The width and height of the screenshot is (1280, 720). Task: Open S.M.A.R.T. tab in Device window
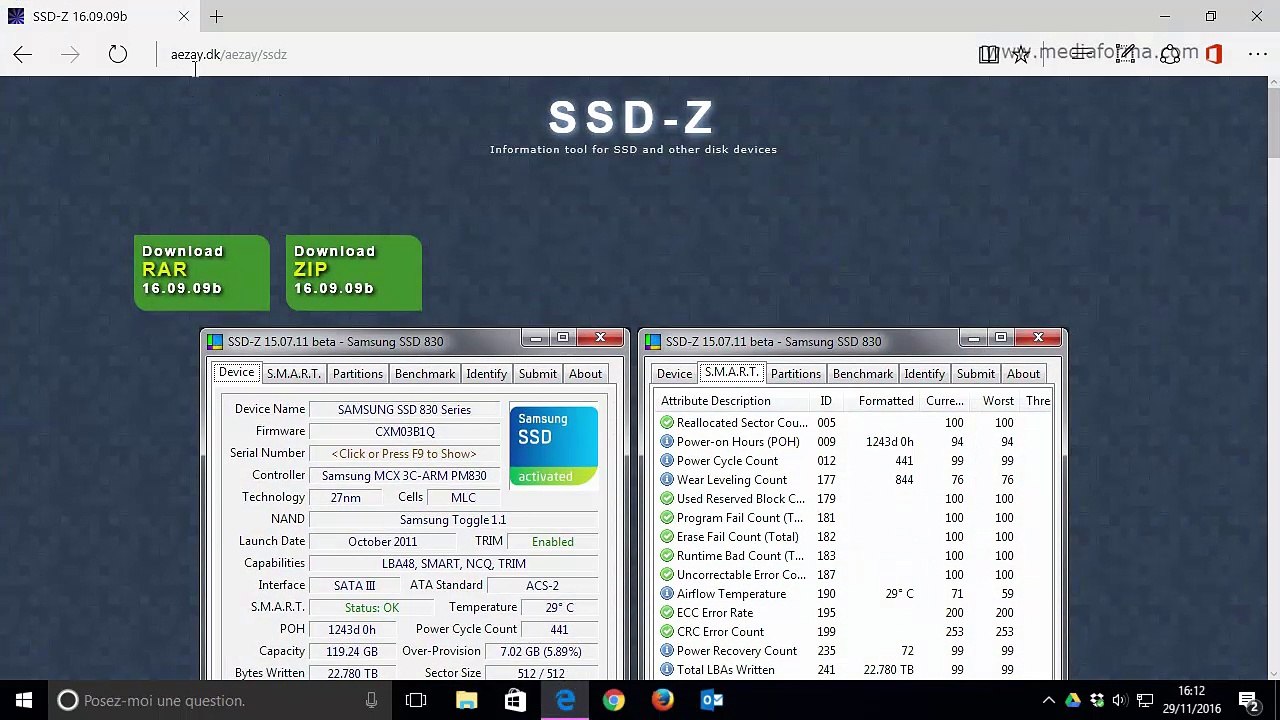tap(293, 373)
